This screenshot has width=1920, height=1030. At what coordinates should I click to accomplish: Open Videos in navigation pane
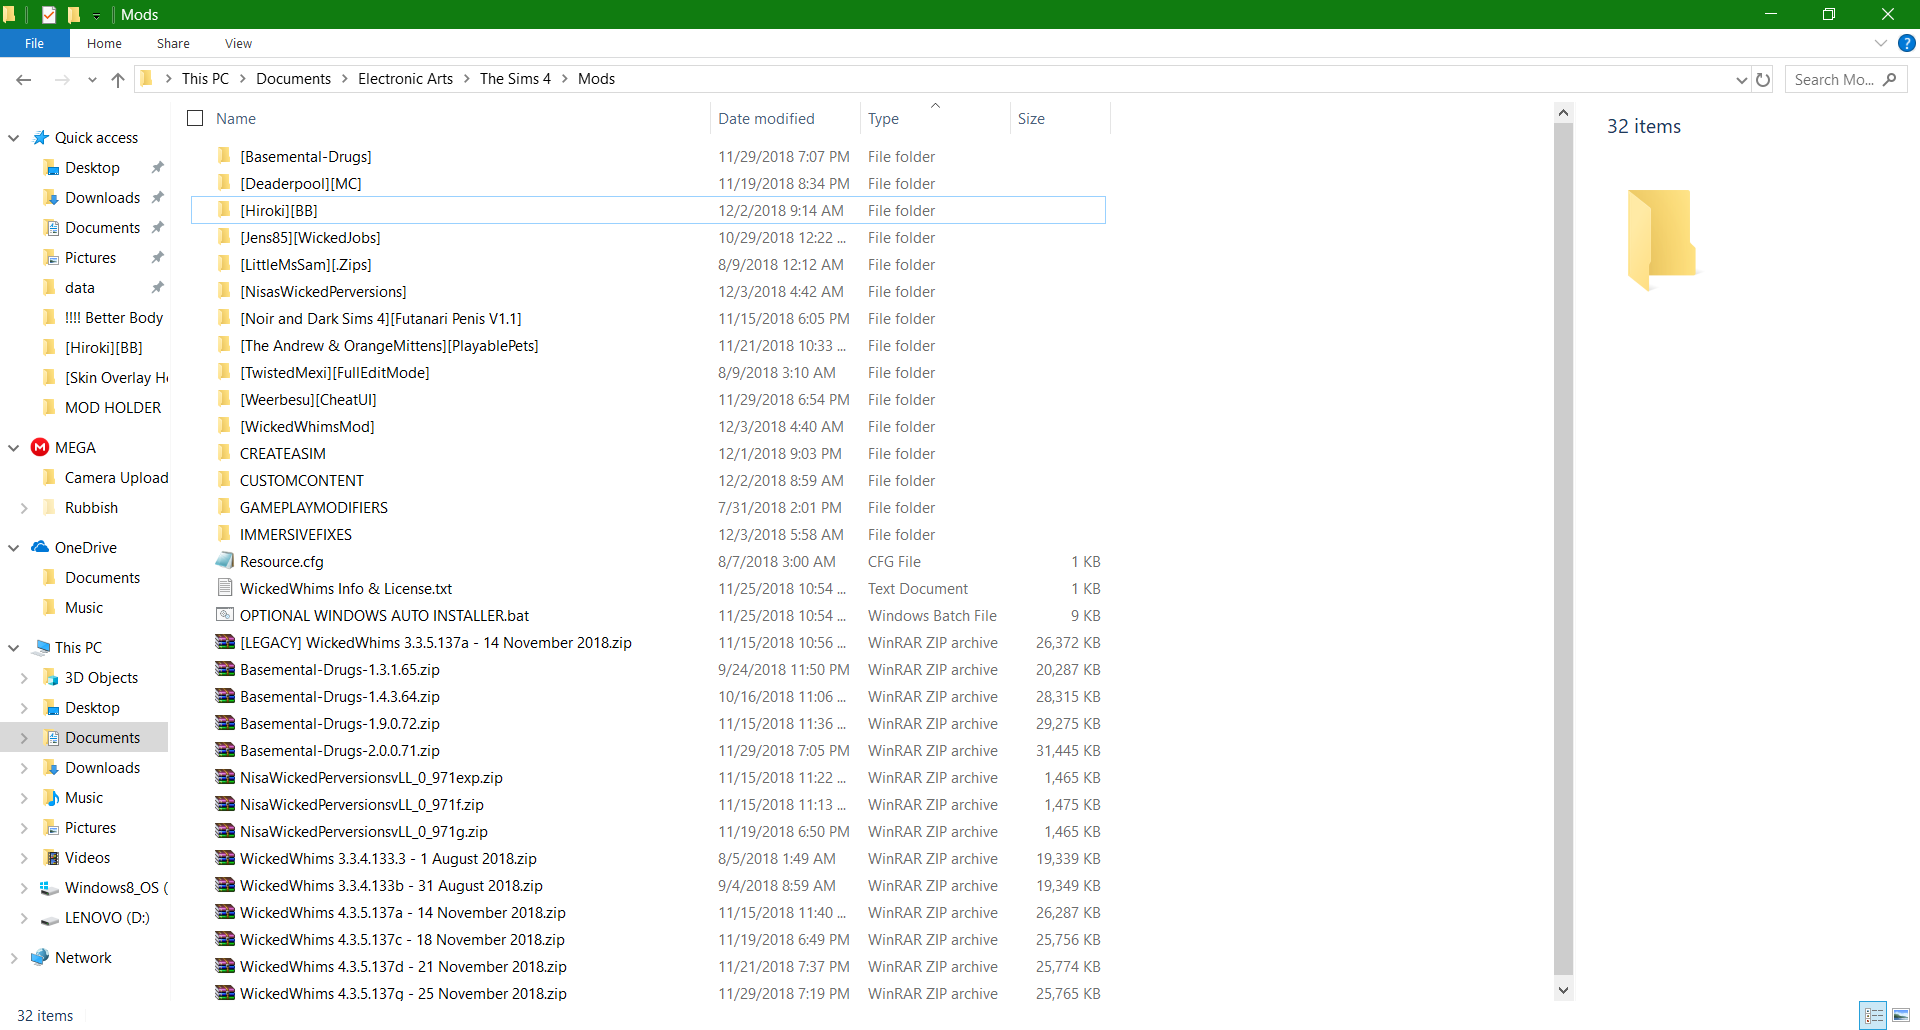[x=87, y=858]
